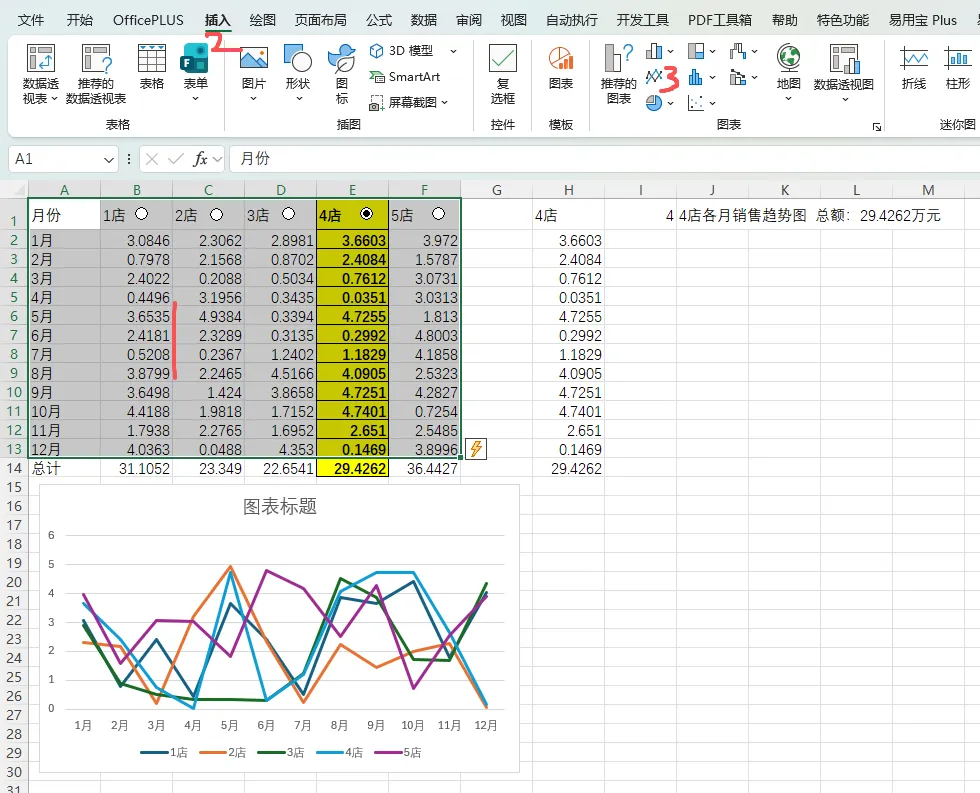Click the 5店 legend entry

click(398, 752)
